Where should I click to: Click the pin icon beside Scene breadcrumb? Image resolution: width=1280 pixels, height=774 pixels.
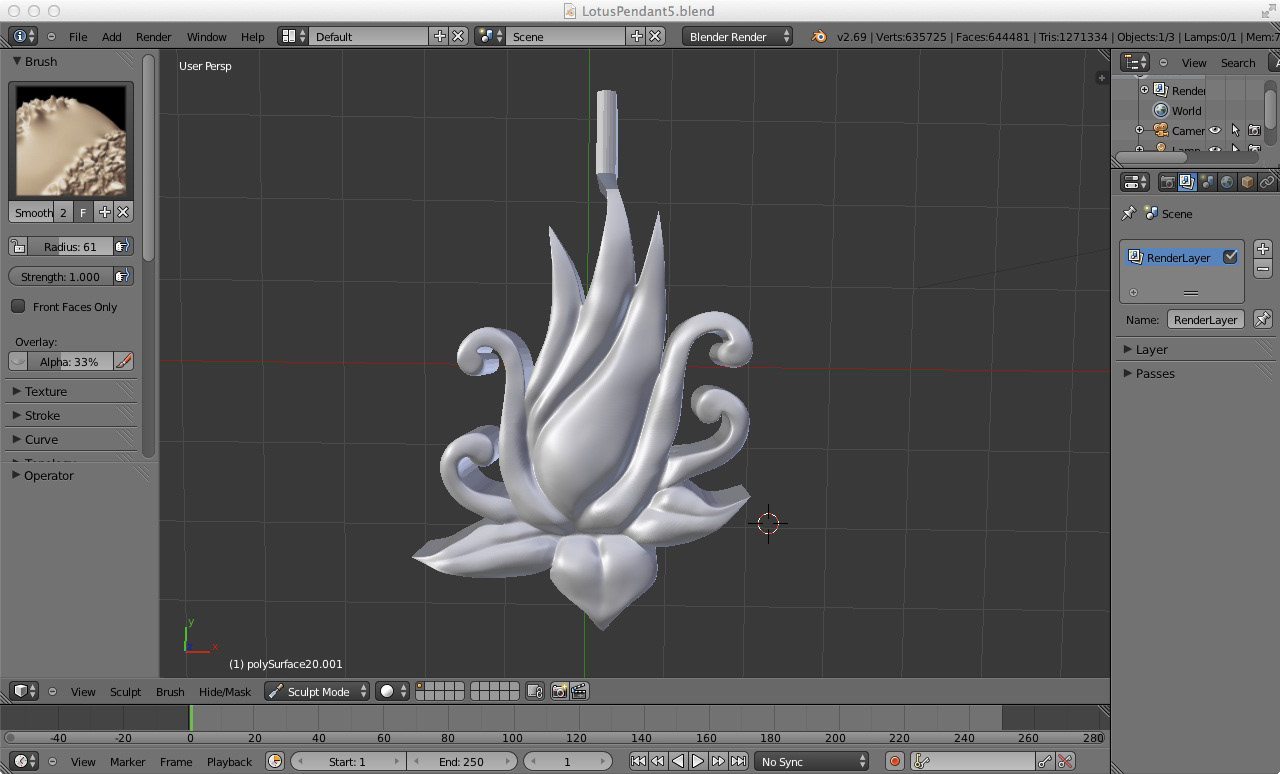[1129, 213]
